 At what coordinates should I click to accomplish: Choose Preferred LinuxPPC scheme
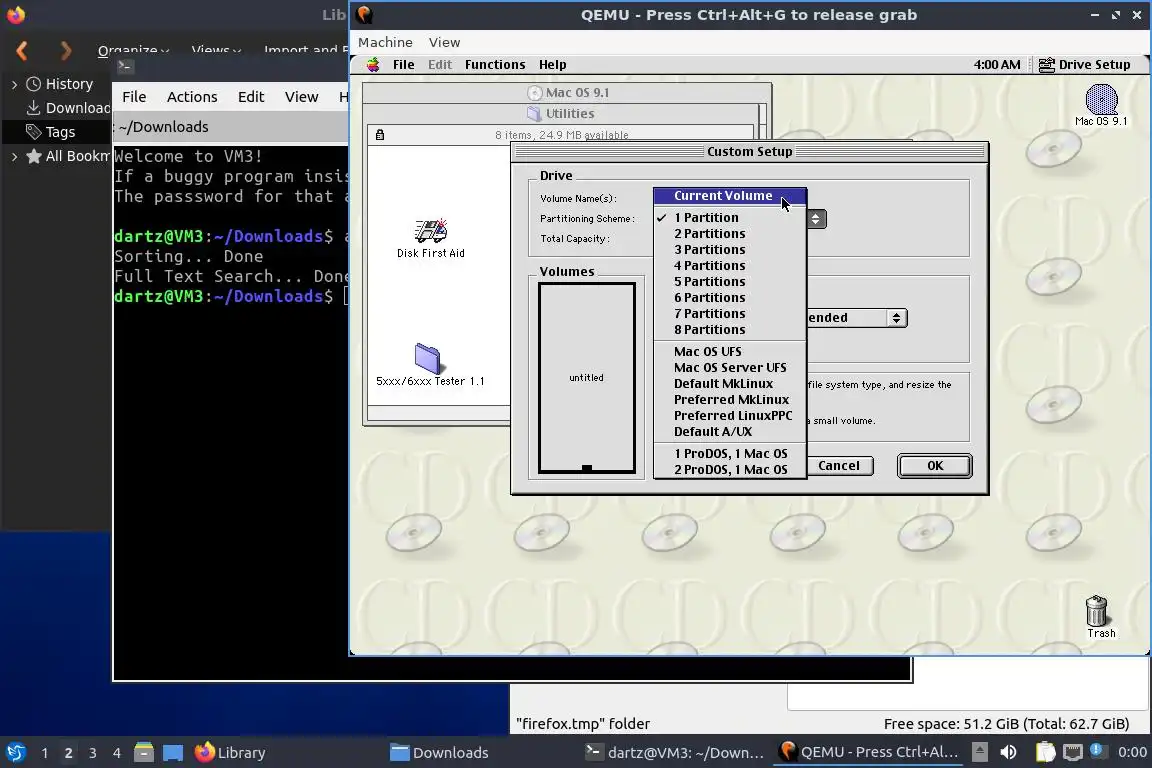[x=730, y=416]
